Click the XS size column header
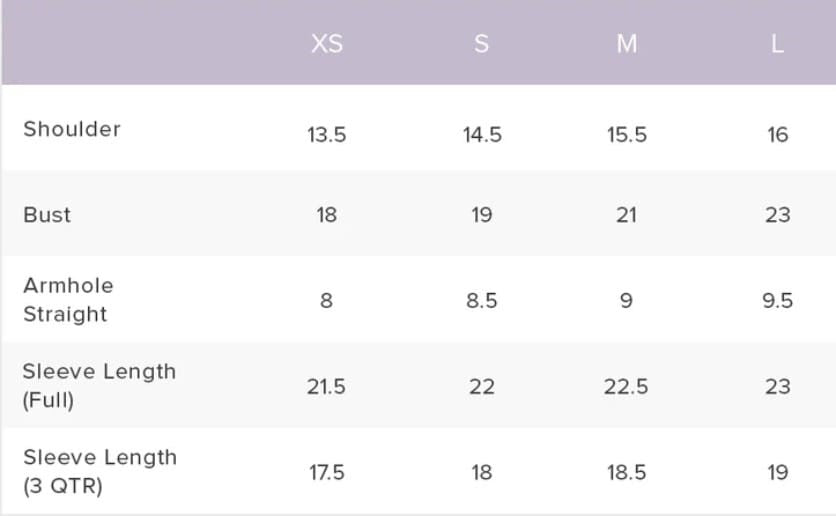This screenshot has width=836, height=516. 326,45
